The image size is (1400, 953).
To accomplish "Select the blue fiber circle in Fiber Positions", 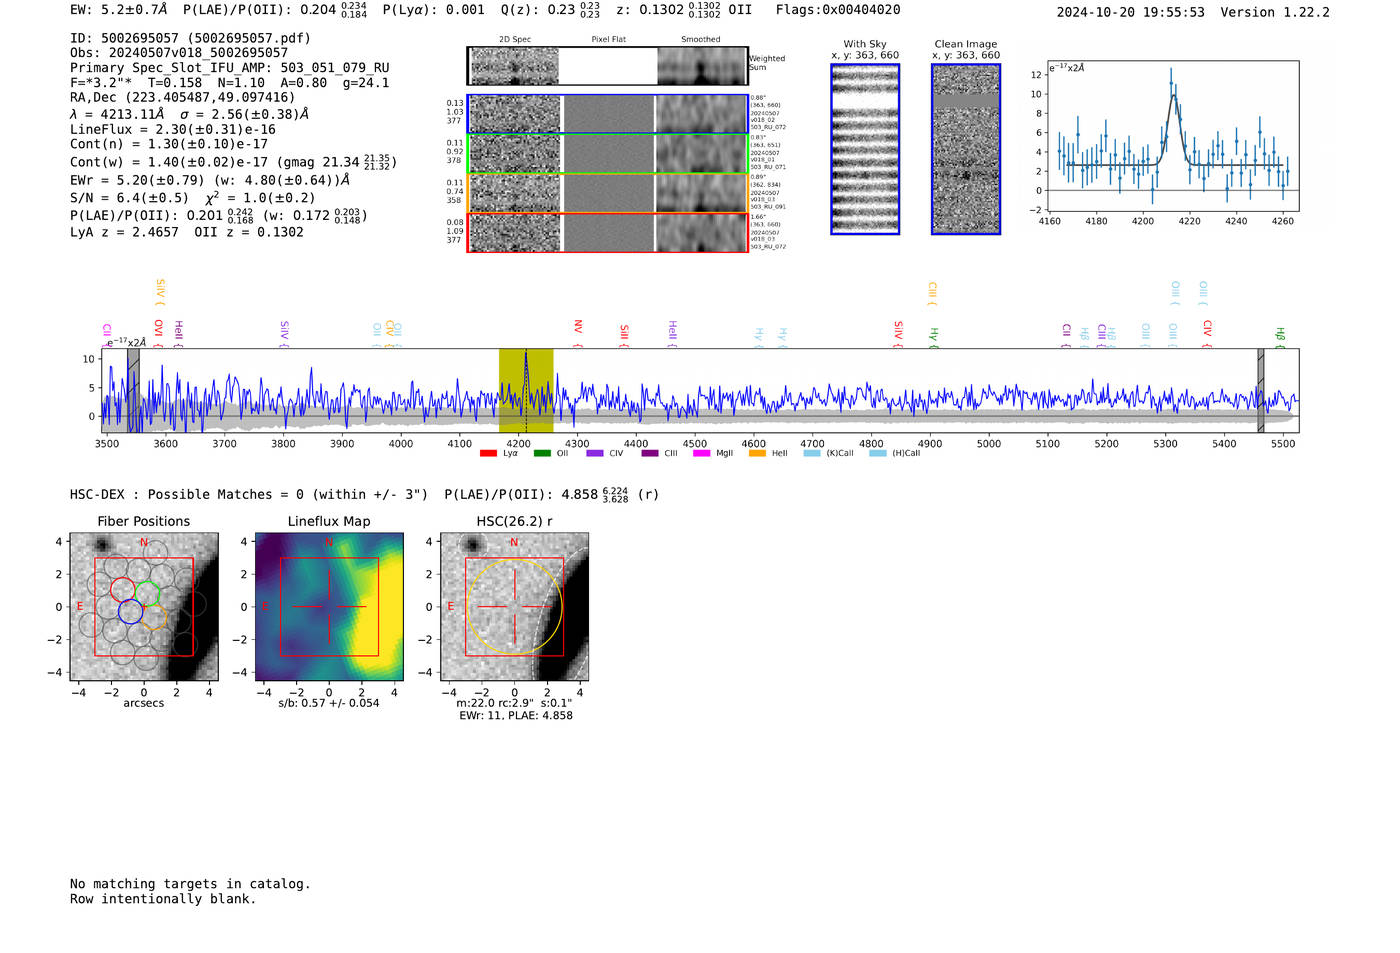I will click(x=130, y=611).
